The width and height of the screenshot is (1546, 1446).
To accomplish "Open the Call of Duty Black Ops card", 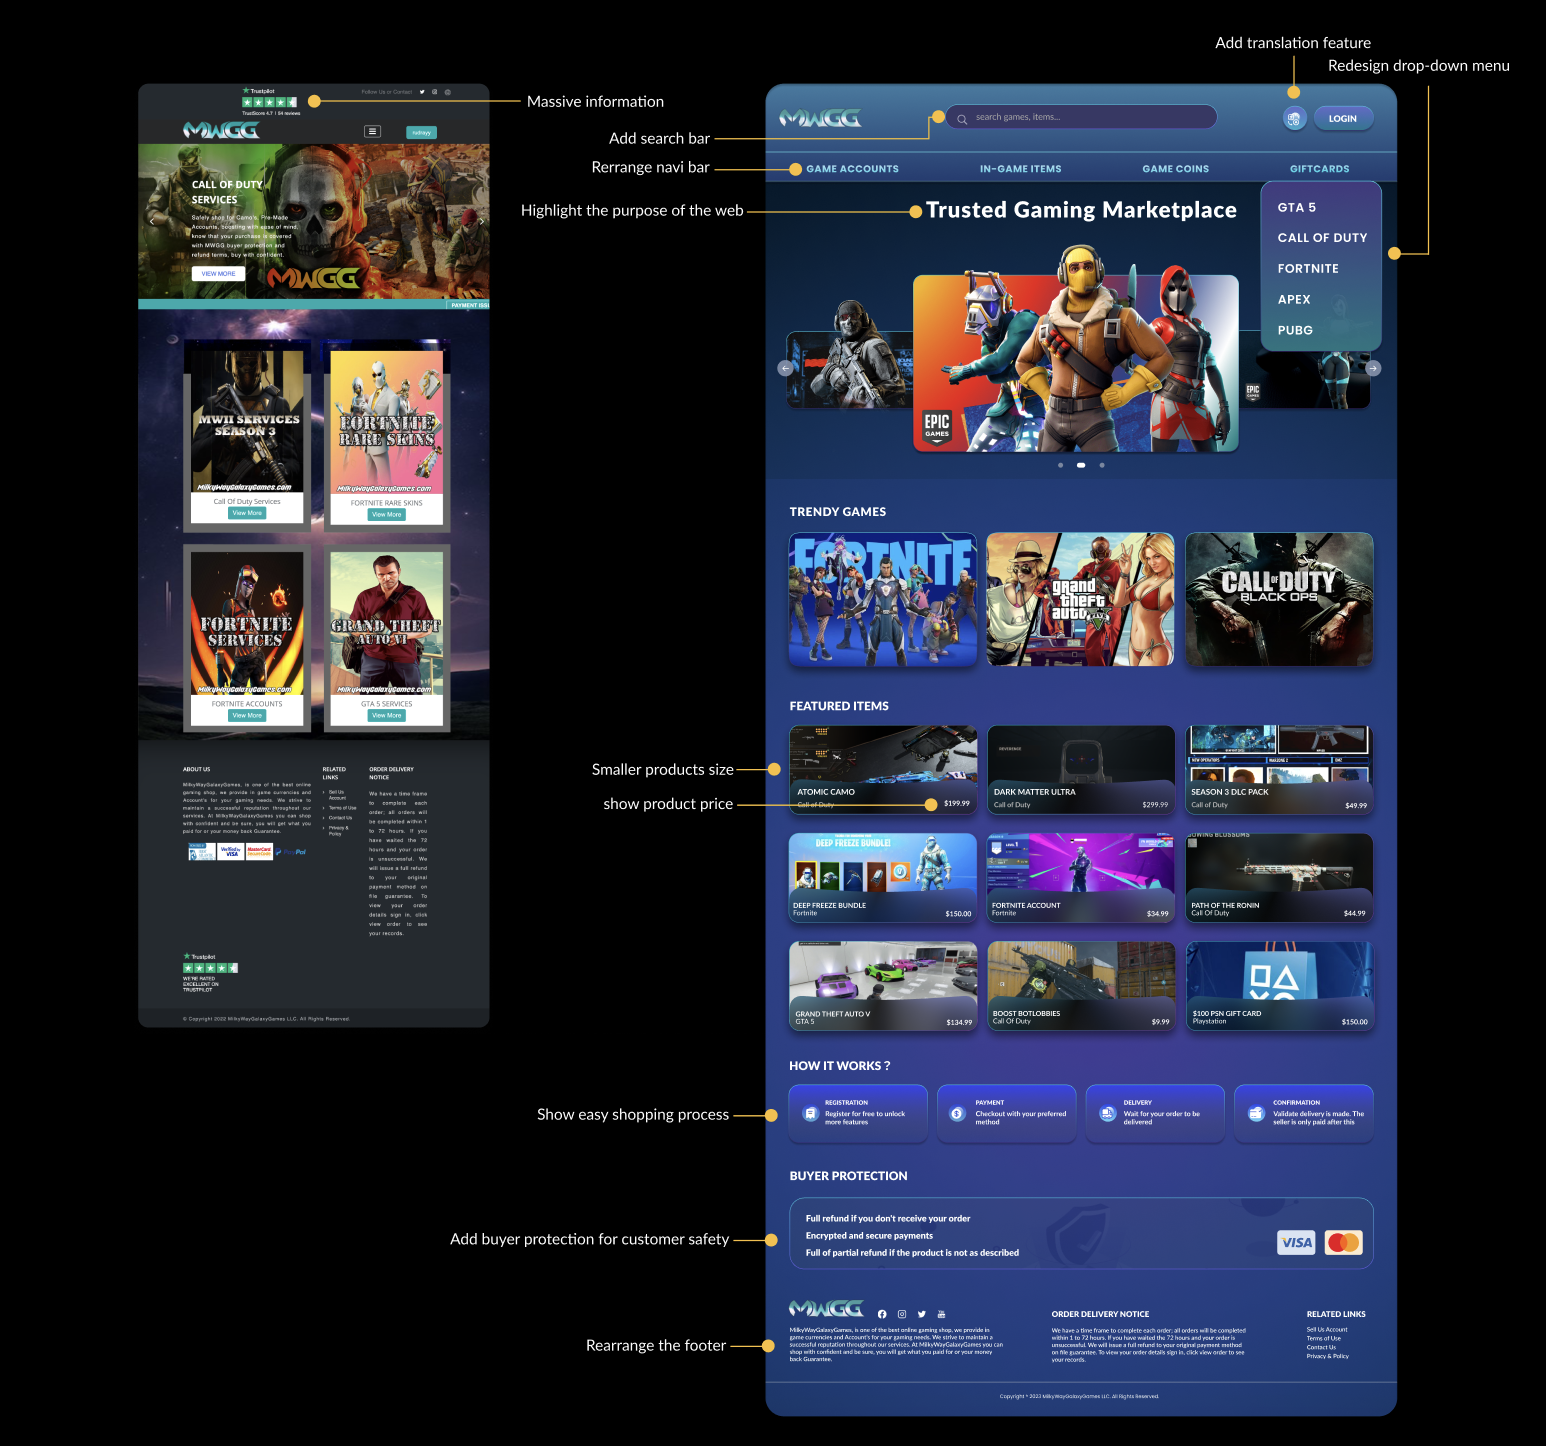I will point(1279,599).
